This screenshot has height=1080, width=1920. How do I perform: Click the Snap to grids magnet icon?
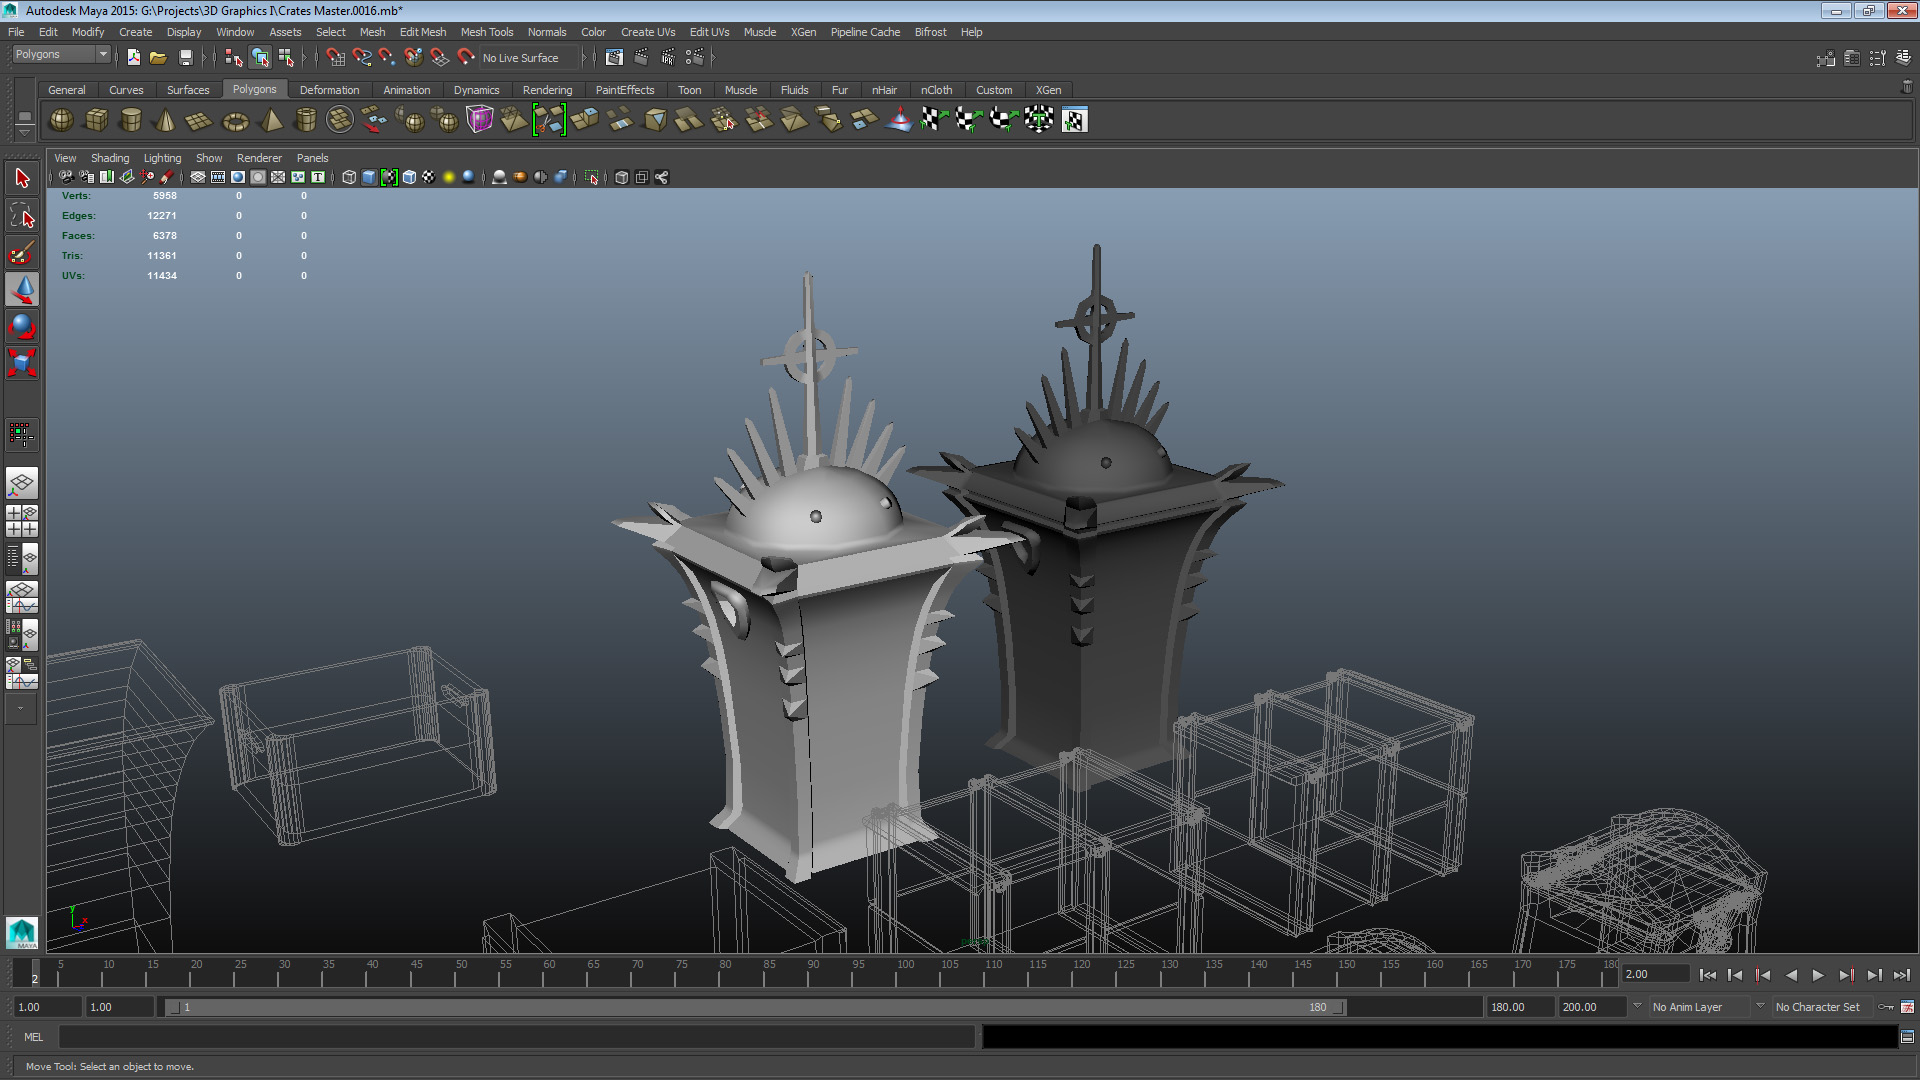click(x=335, y=58)
